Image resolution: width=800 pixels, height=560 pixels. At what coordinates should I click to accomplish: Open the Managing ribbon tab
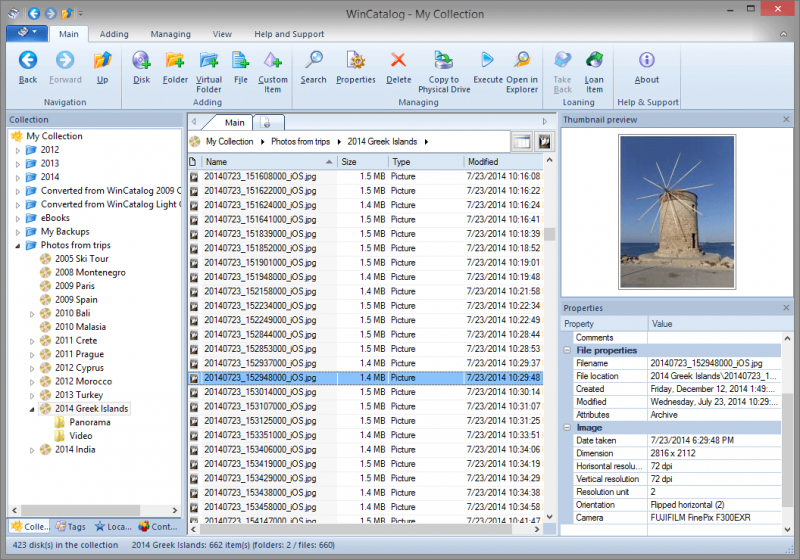pyautogui.click(x=170, y=34)
